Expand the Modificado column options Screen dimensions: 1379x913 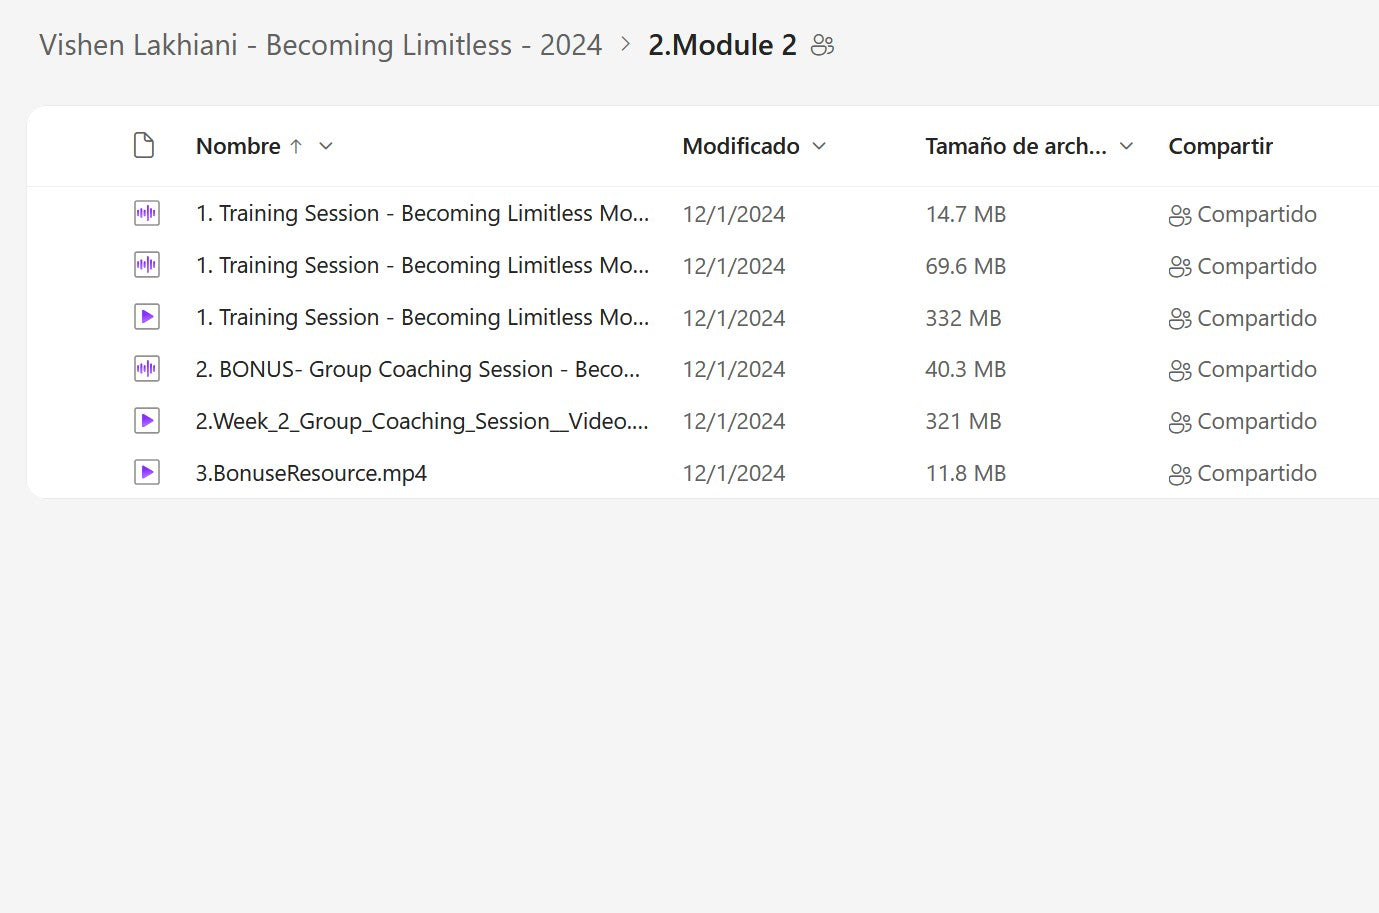(x=820, y=146)
